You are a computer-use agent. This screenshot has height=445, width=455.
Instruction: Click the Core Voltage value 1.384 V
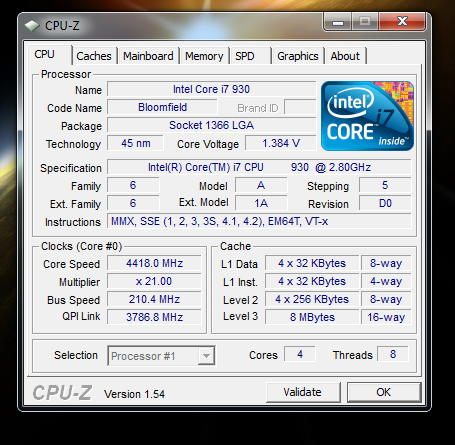point(281,143)
